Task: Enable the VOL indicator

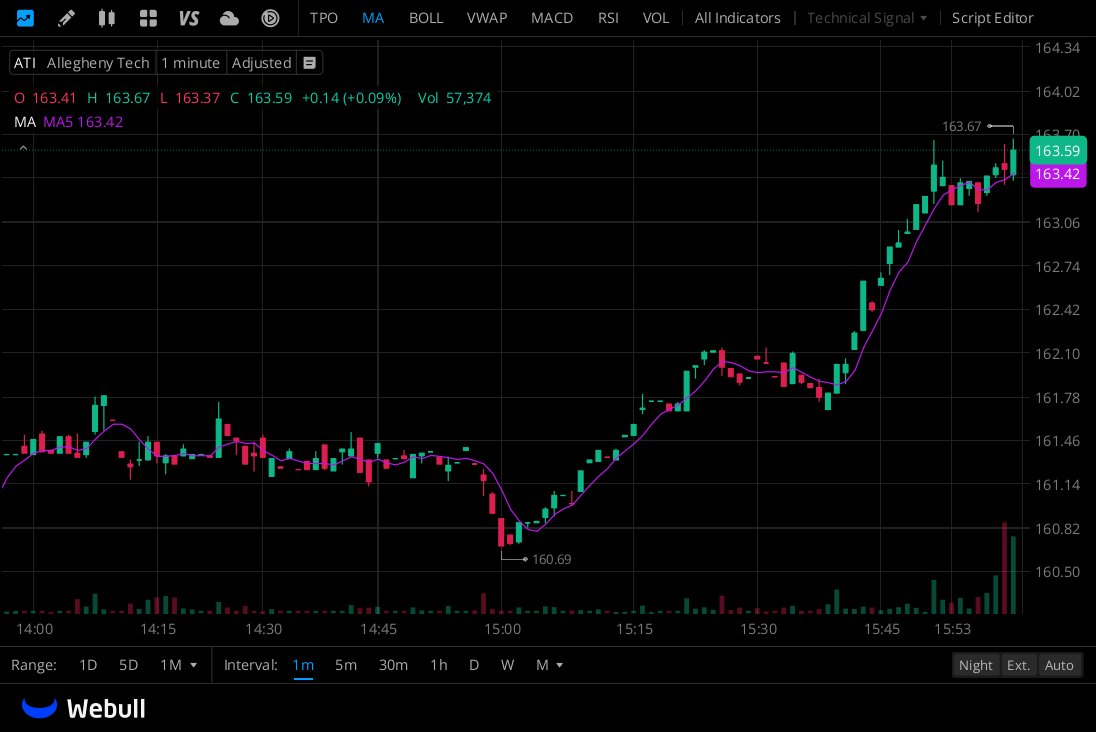Action: [656, 18]
